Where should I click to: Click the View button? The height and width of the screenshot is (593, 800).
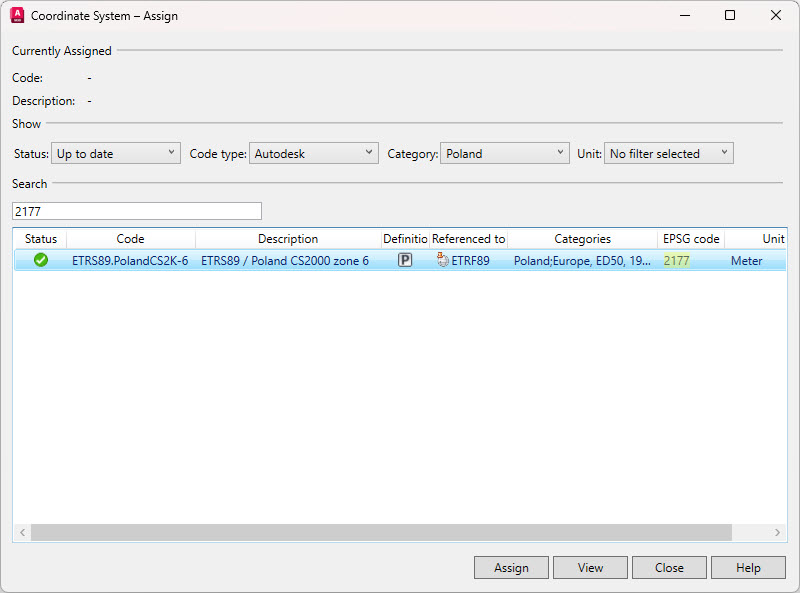pos(590,568)
